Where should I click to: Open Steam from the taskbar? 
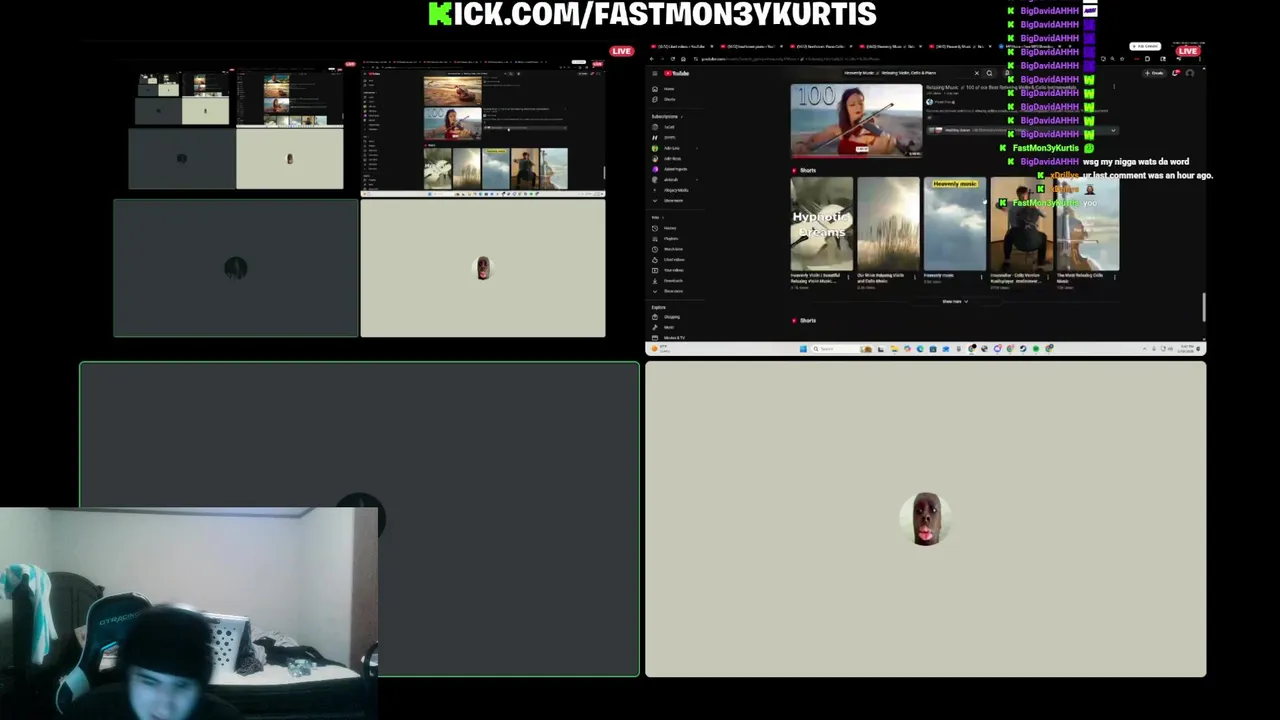click(x=1023, y=349)
